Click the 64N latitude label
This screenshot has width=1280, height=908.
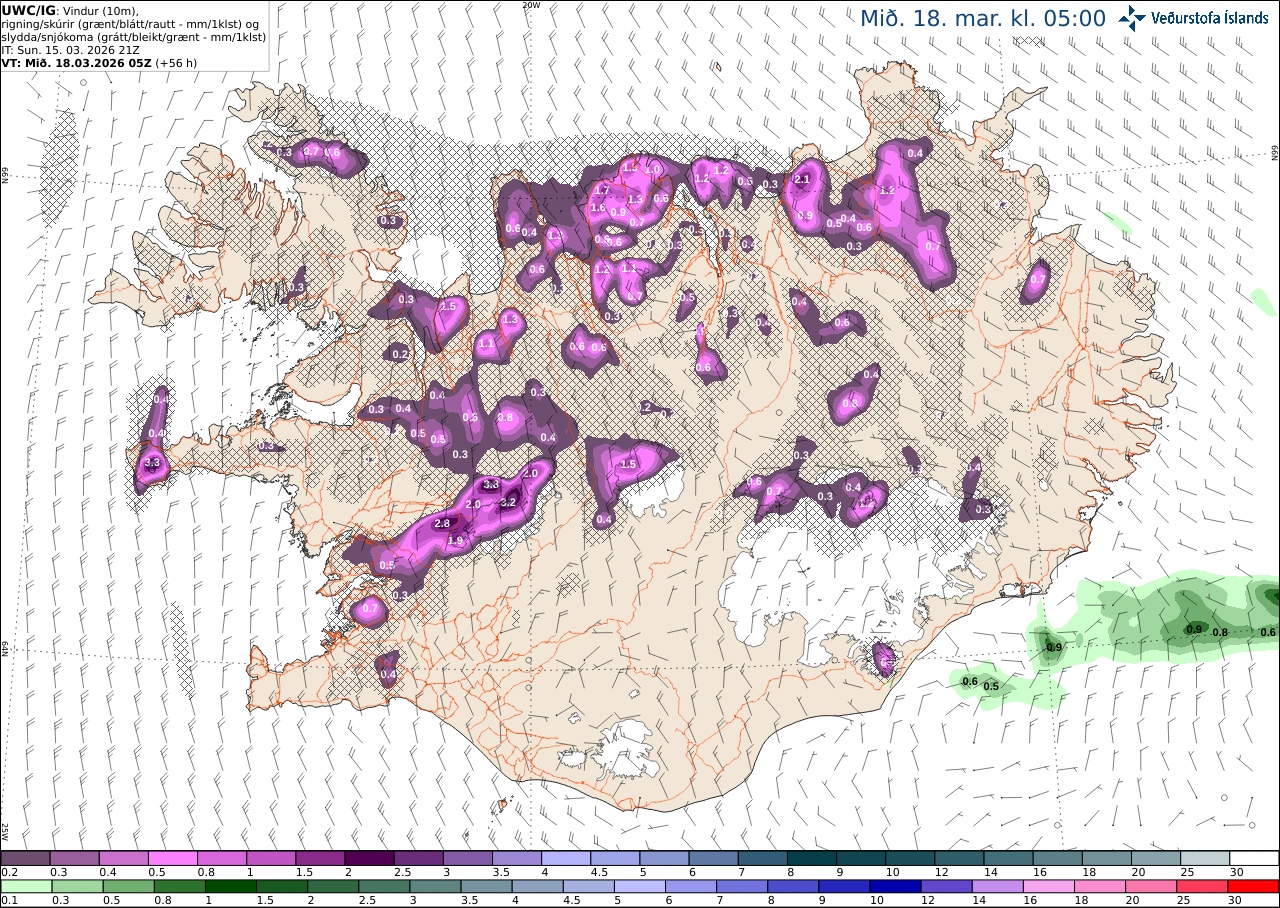[x=5, y=648]
